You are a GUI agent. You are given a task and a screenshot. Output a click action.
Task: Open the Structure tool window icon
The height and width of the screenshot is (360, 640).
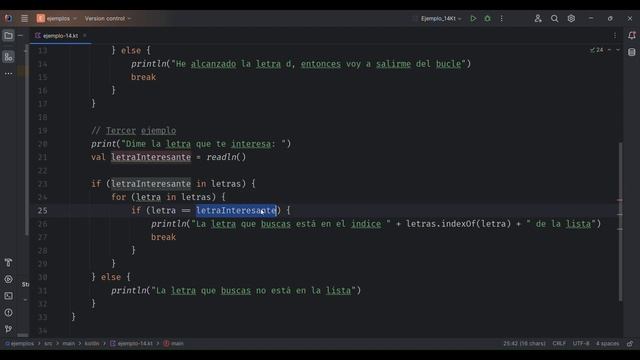point(8,57)
